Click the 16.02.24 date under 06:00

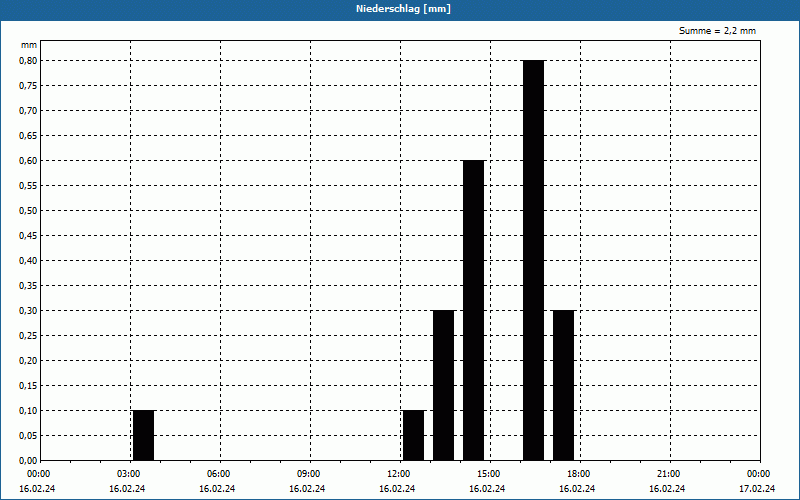tap(217, 489)
